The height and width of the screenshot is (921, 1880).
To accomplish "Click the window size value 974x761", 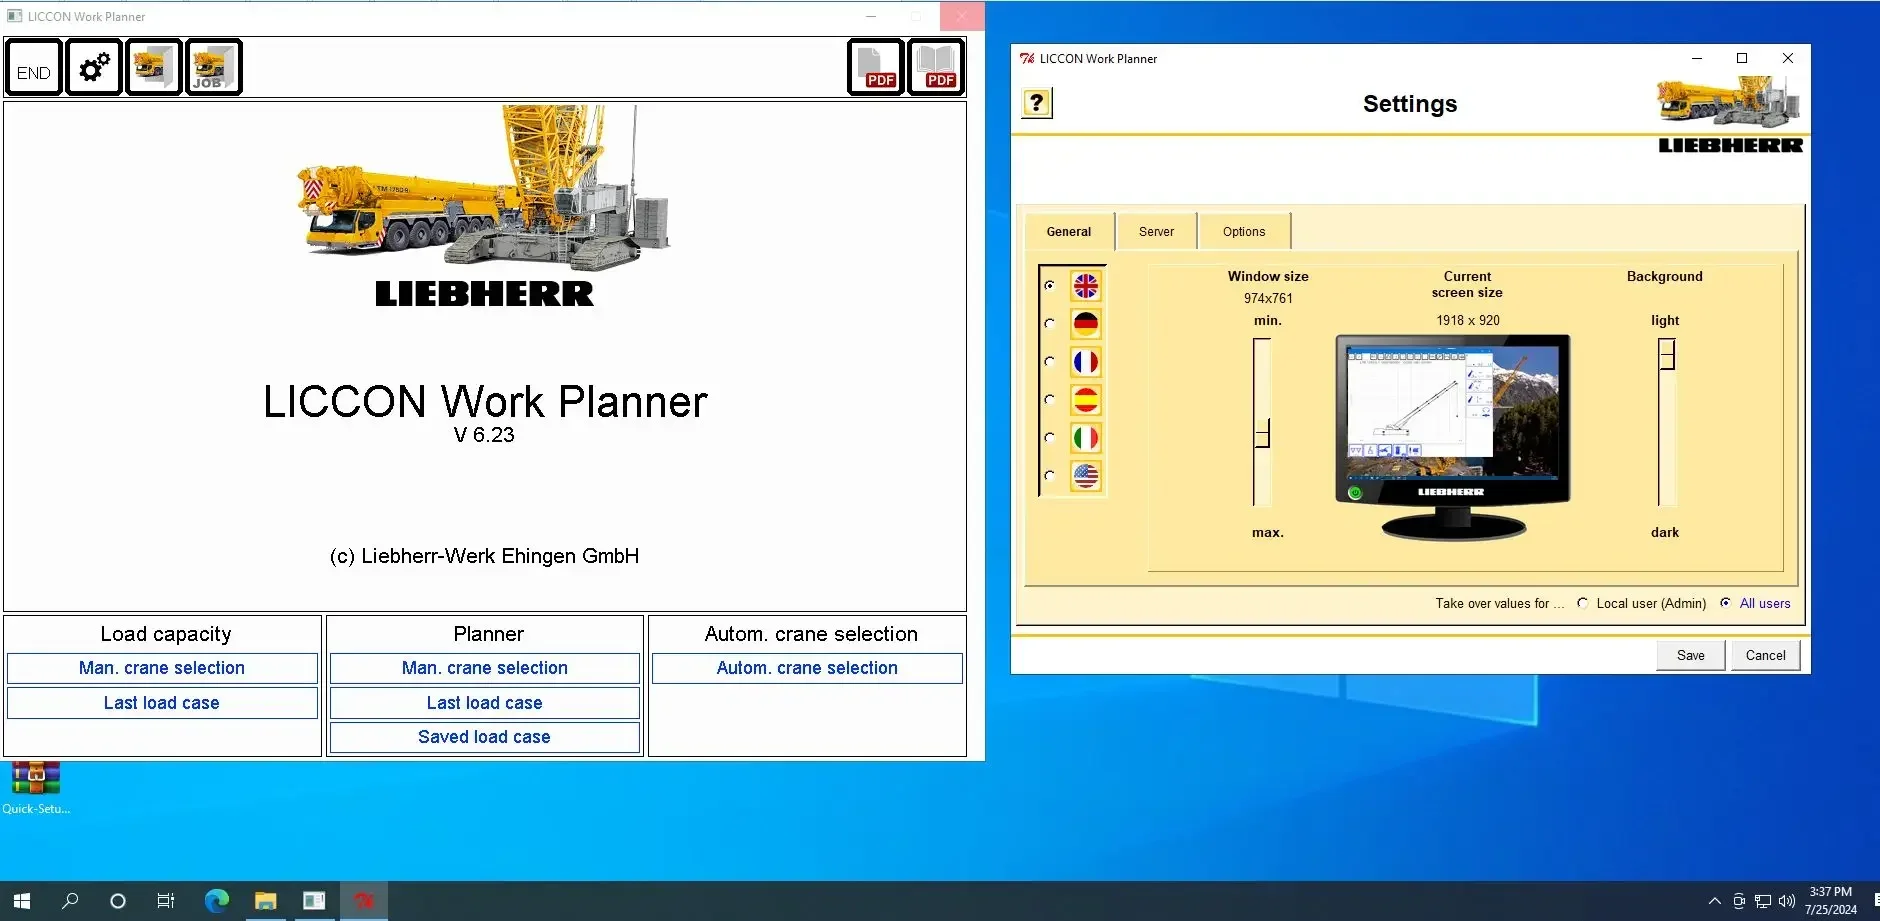I will coord(1268,298).
